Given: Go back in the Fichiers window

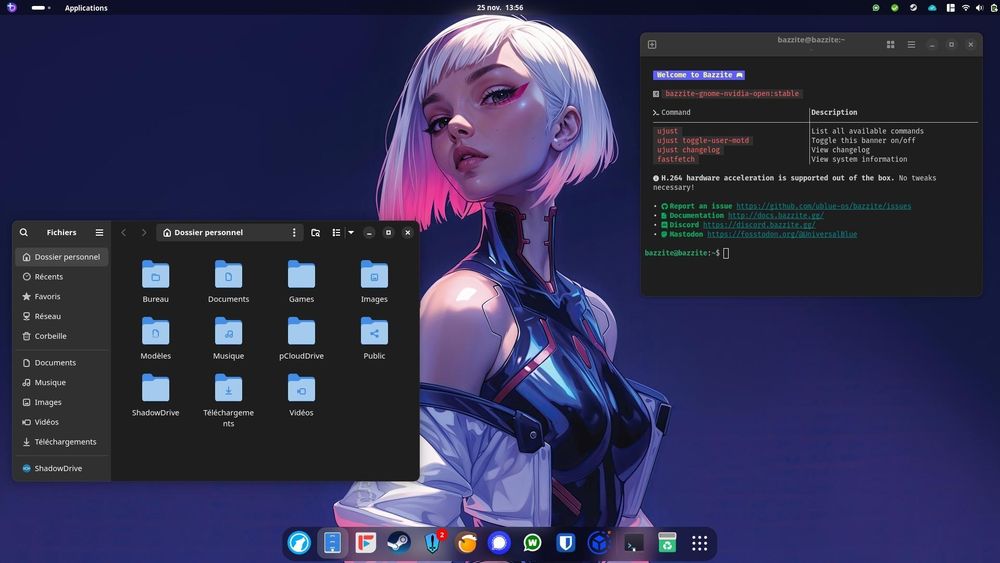Looking at the screenshot, I should point(124,233).
